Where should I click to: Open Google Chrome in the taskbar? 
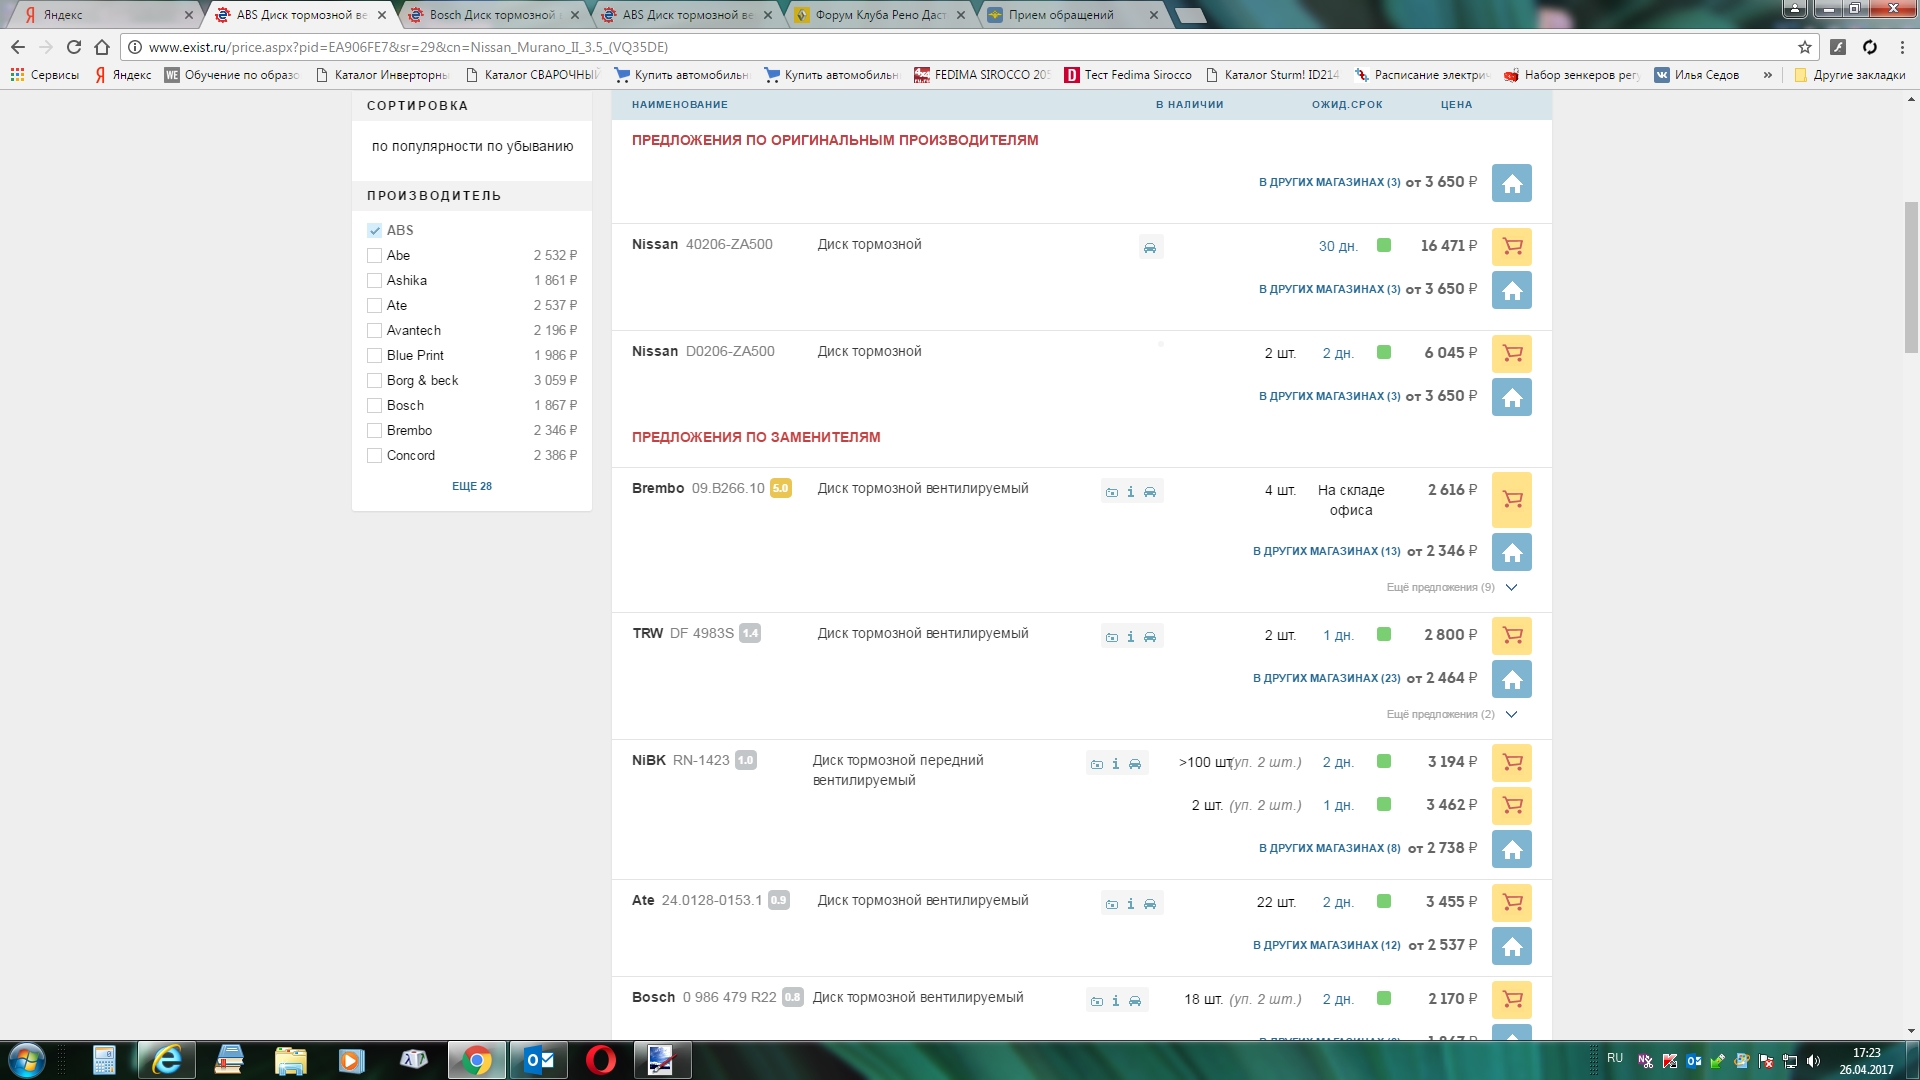(x=477, y=1060)
